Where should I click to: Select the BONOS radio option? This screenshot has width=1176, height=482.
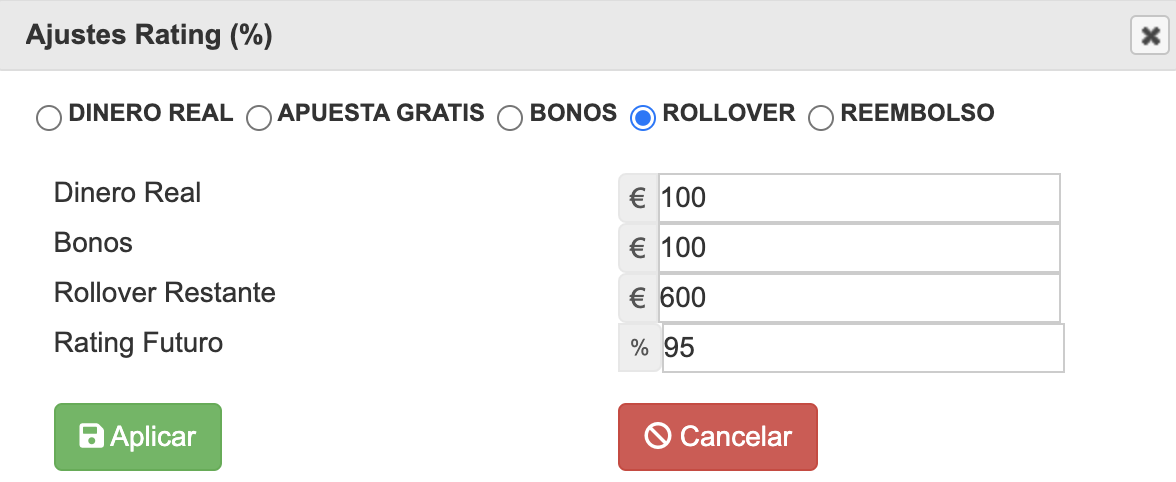pyautogui.click(x=510, y=119)
